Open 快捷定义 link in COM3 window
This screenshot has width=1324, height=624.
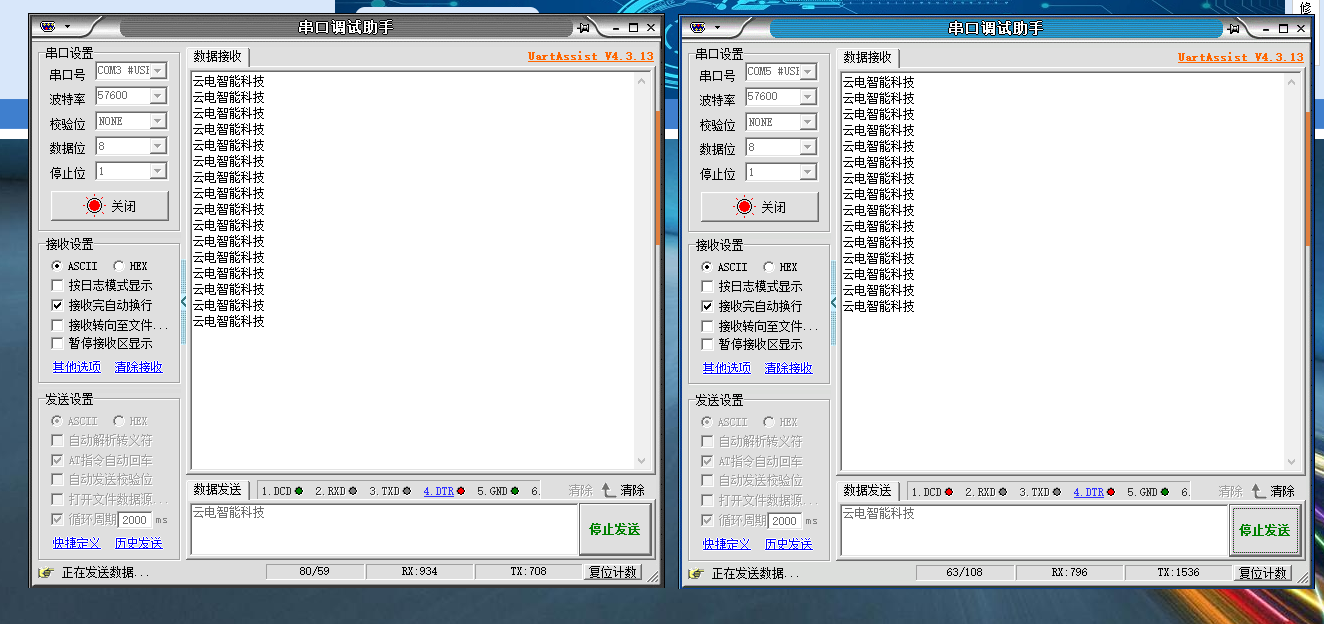(77, 543)
